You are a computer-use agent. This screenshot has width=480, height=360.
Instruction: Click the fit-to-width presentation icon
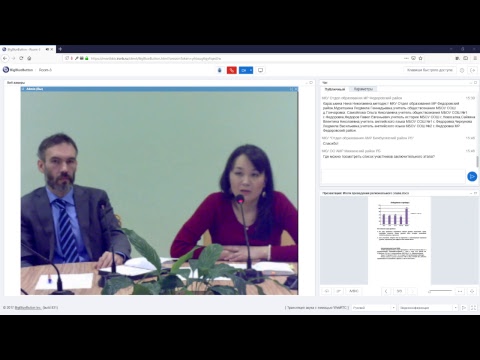click(460, 291)
